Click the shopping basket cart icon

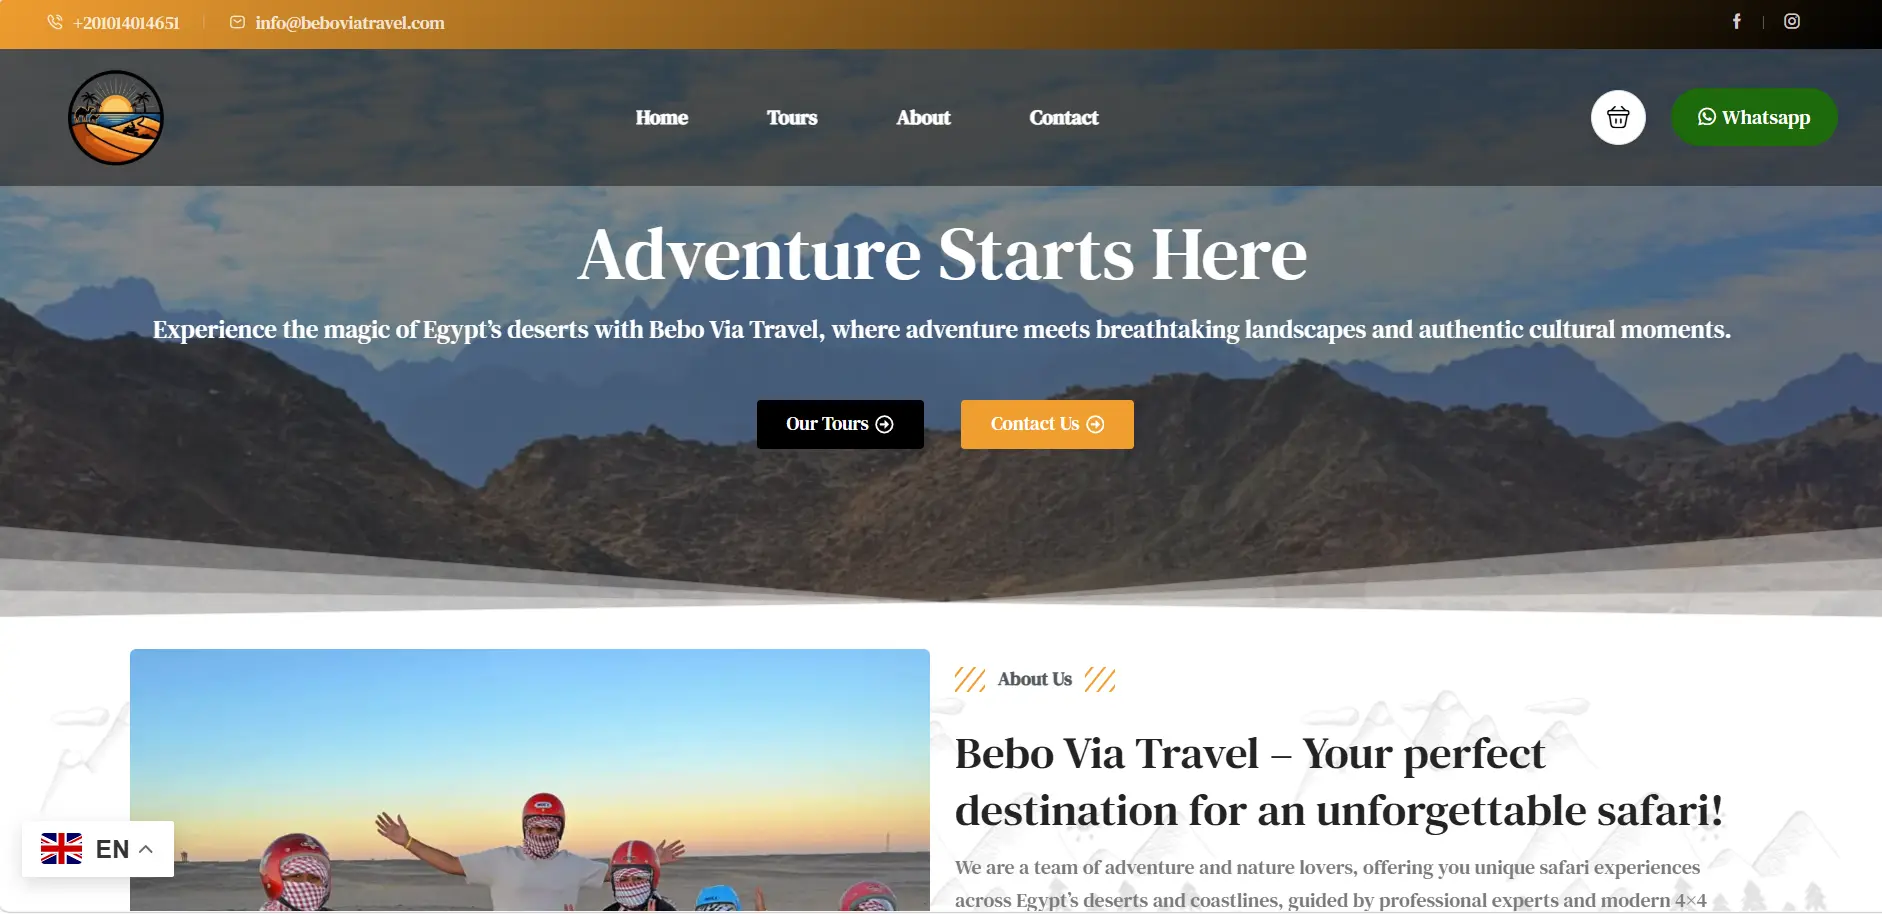point(1618,117)
